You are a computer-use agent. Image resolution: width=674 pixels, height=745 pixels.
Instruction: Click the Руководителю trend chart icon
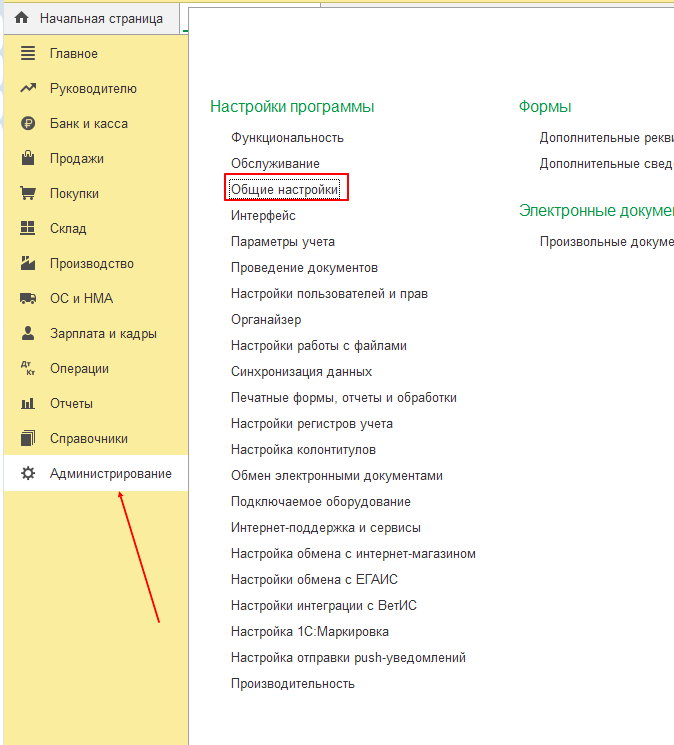click(x=28, y=88)
